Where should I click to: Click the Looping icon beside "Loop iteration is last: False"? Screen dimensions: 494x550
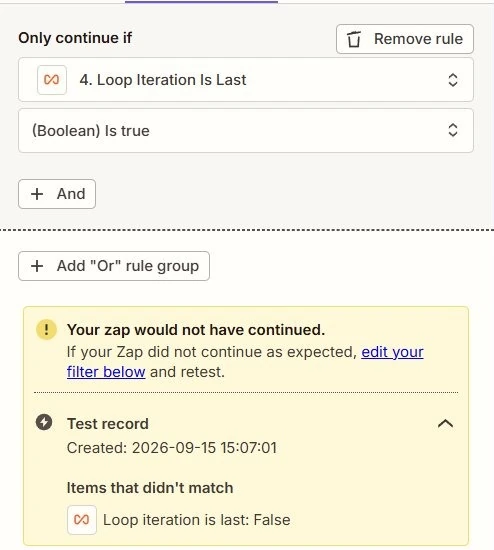click(82, 519)
